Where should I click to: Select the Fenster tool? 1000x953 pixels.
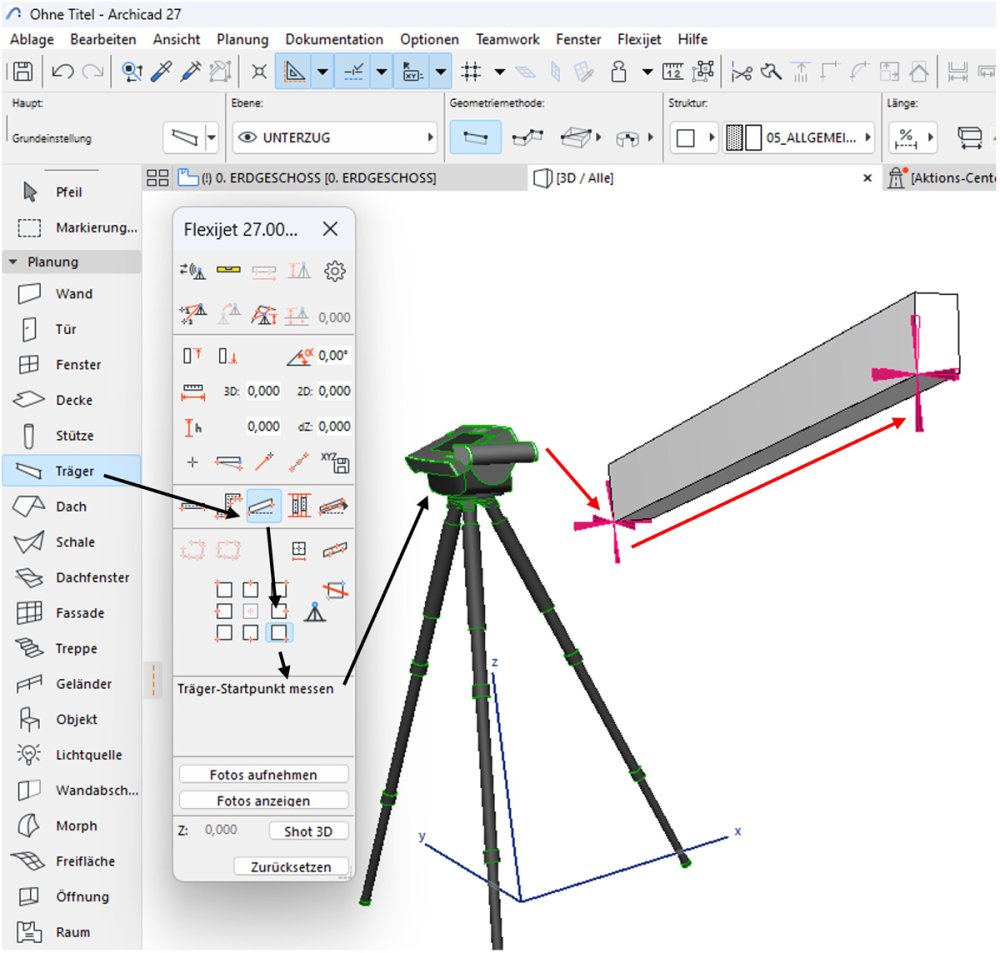(x=71, y=365)
